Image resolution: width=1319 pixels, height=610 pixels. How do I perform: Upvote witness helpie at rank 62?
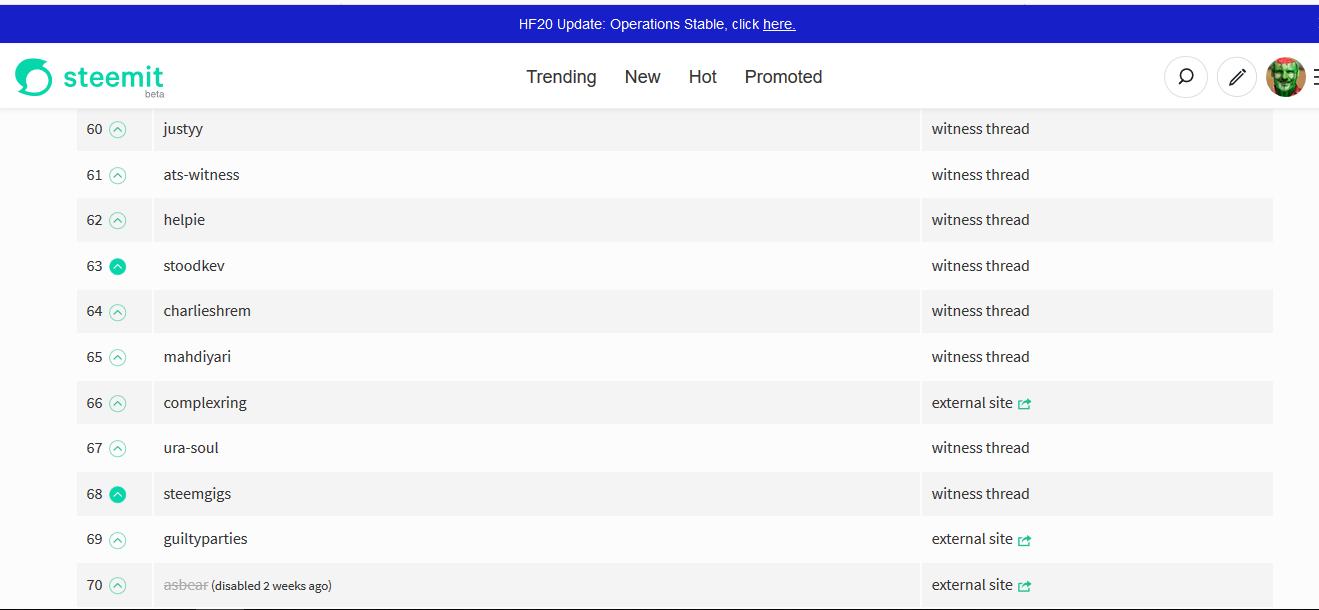pos(118,220)
